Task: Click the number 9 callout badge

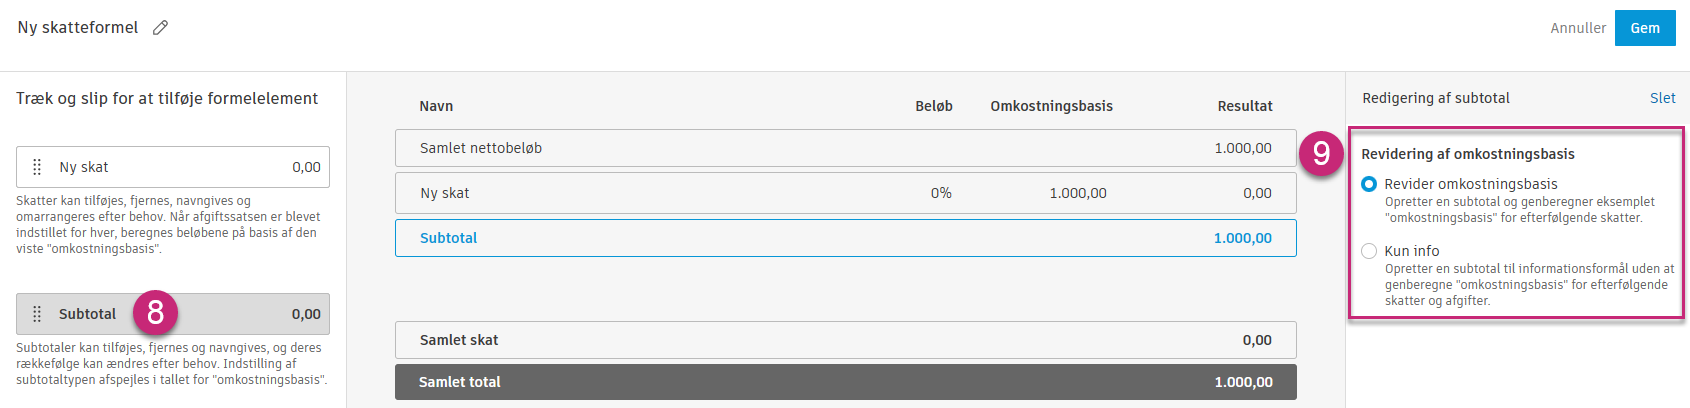Action: [x=1321, y=153]
